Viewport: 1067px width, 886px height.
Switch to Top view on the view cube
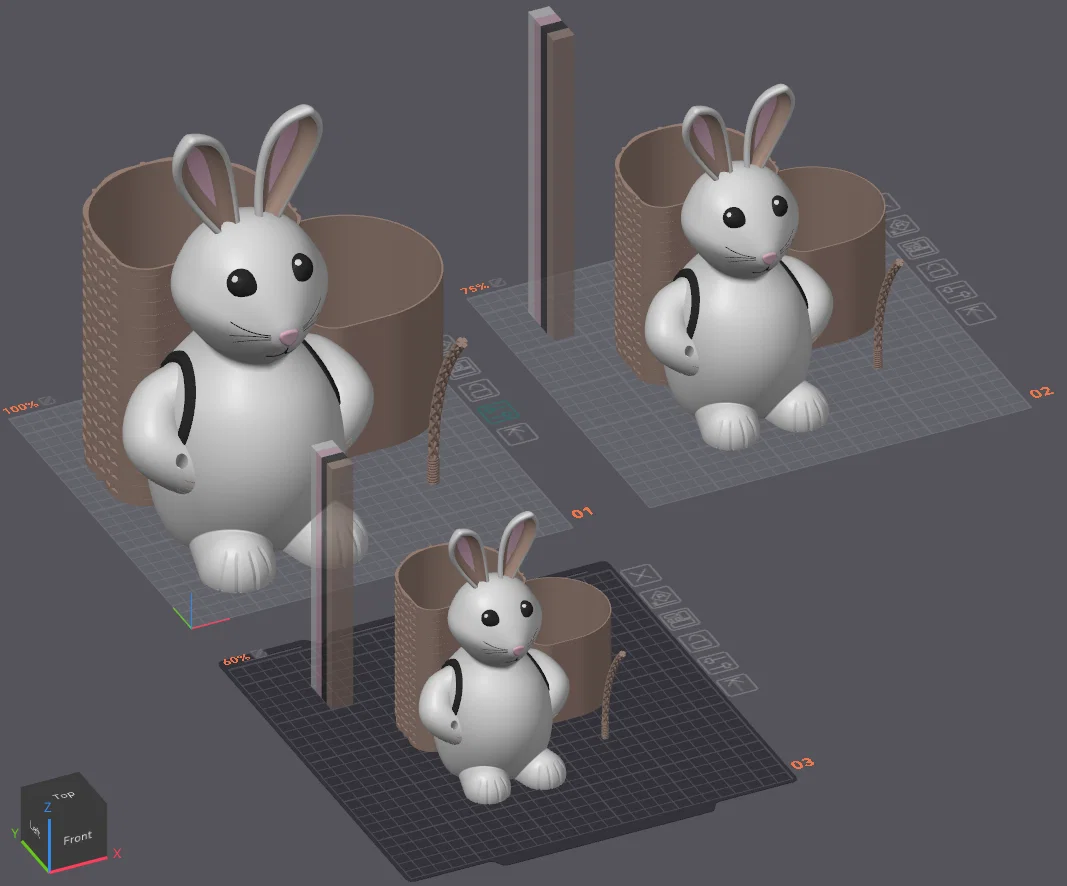[x=63, y=795]
